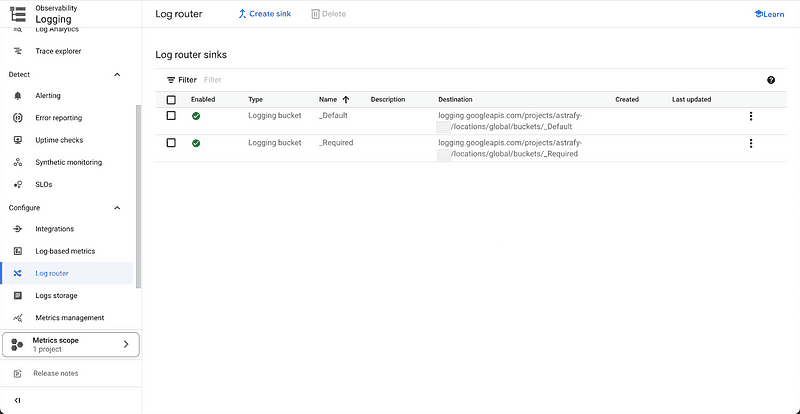Sort by Name using arrow icon
This screenshot has height=414, width=800.
pos(346,100)
